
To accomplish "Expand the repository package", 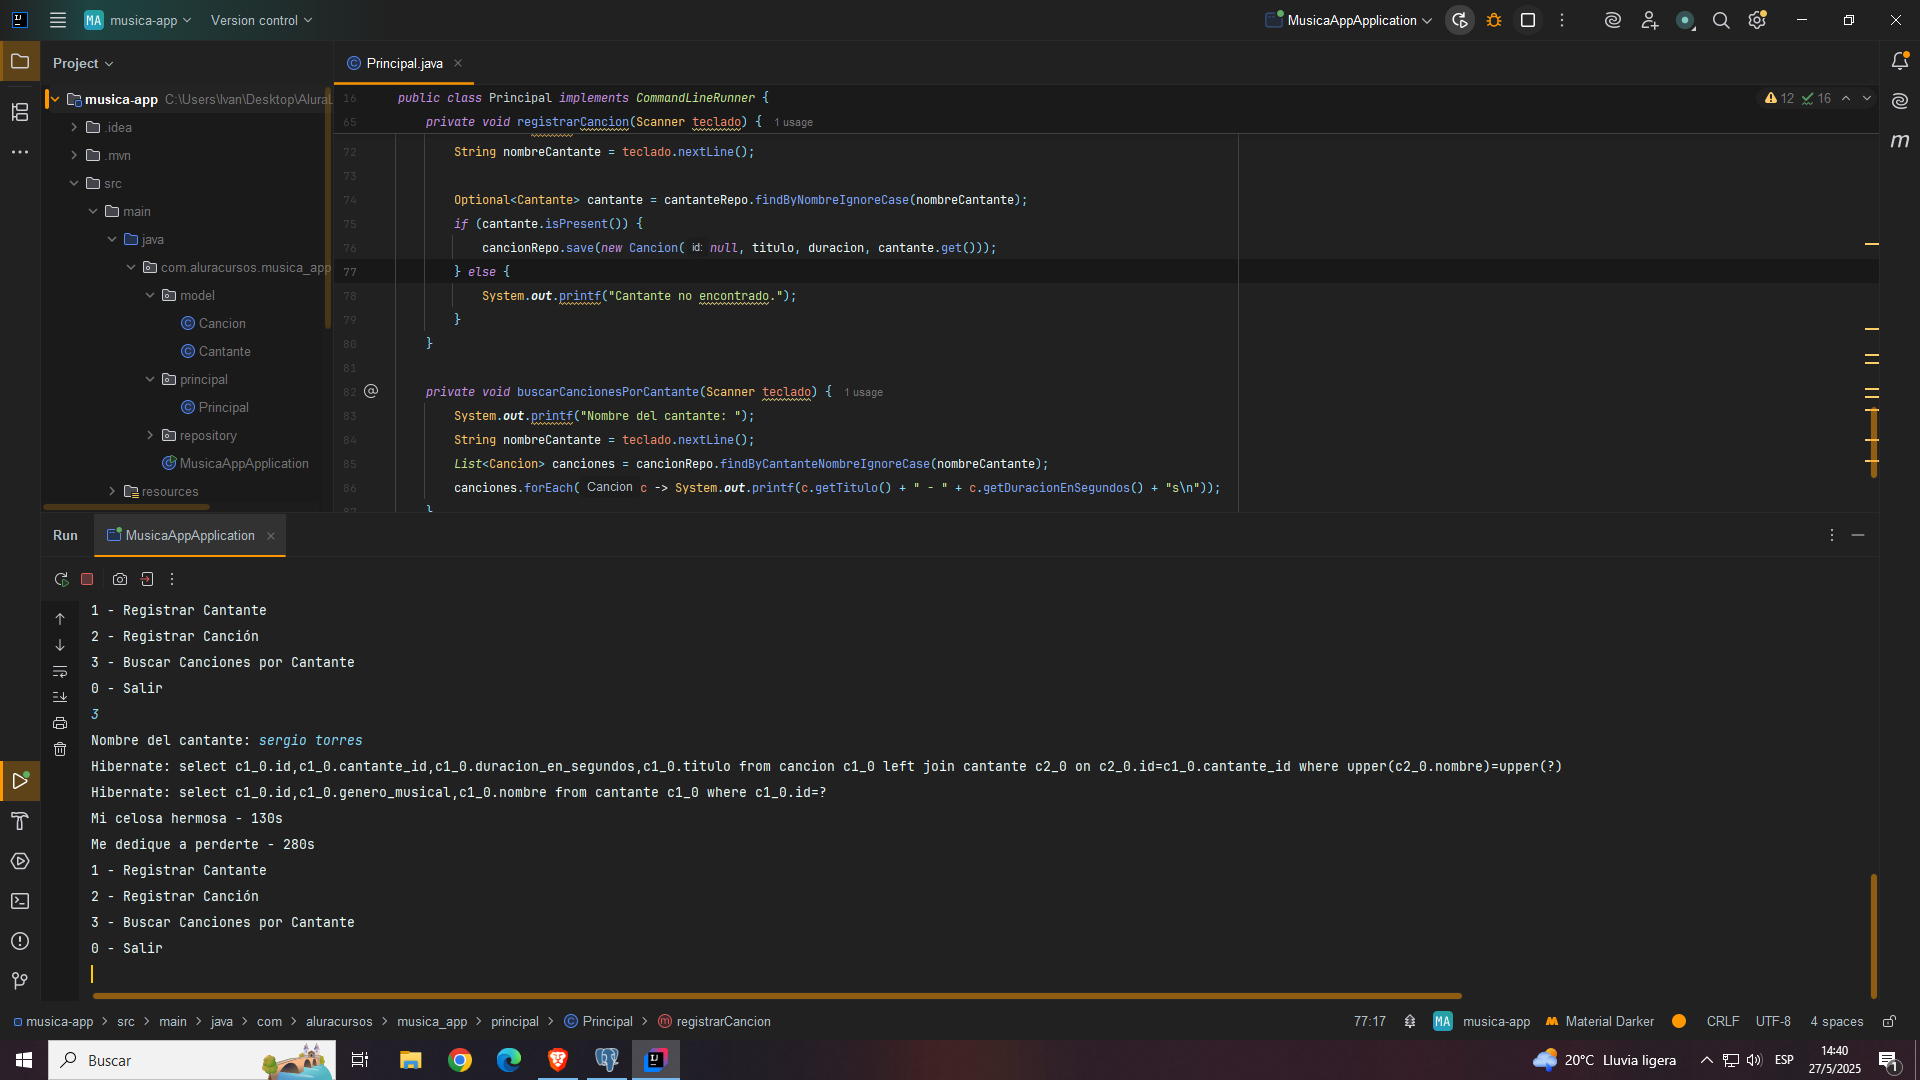I will click(x=150, y=435).
